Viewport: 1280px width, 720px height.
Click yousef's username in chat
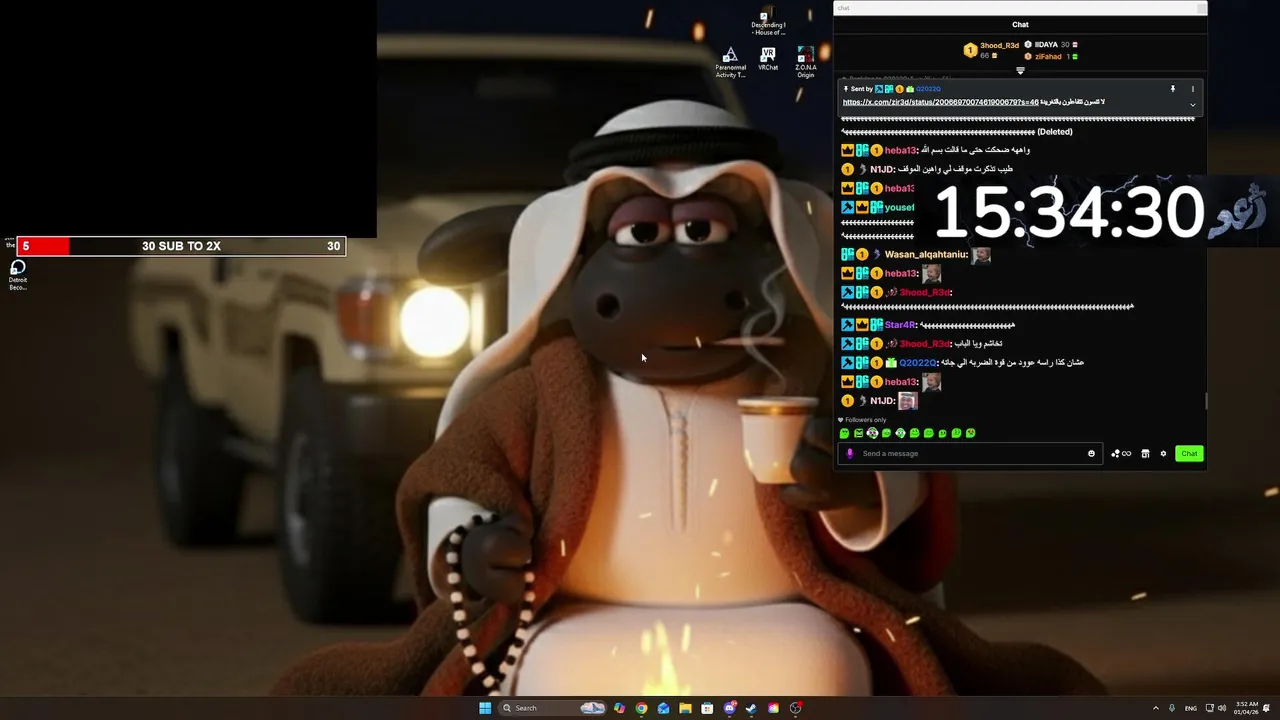[x=899, y=208]
